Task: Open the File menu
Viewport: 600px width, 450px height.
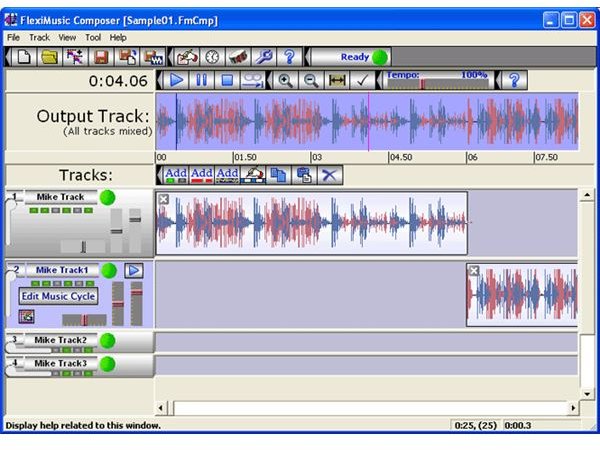Action: pyautogui.click(x=13, y=38)
